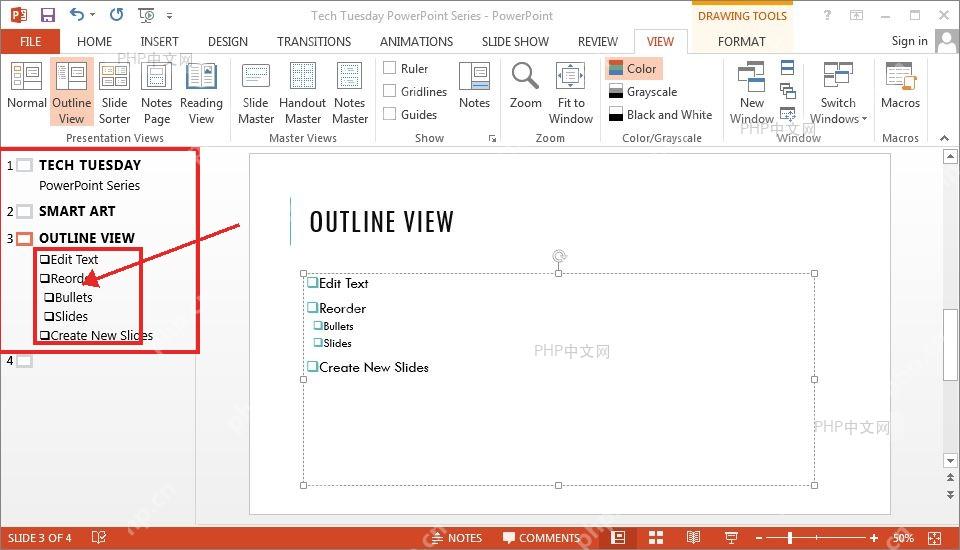Open the DESIGN tab

pos(228,42)
